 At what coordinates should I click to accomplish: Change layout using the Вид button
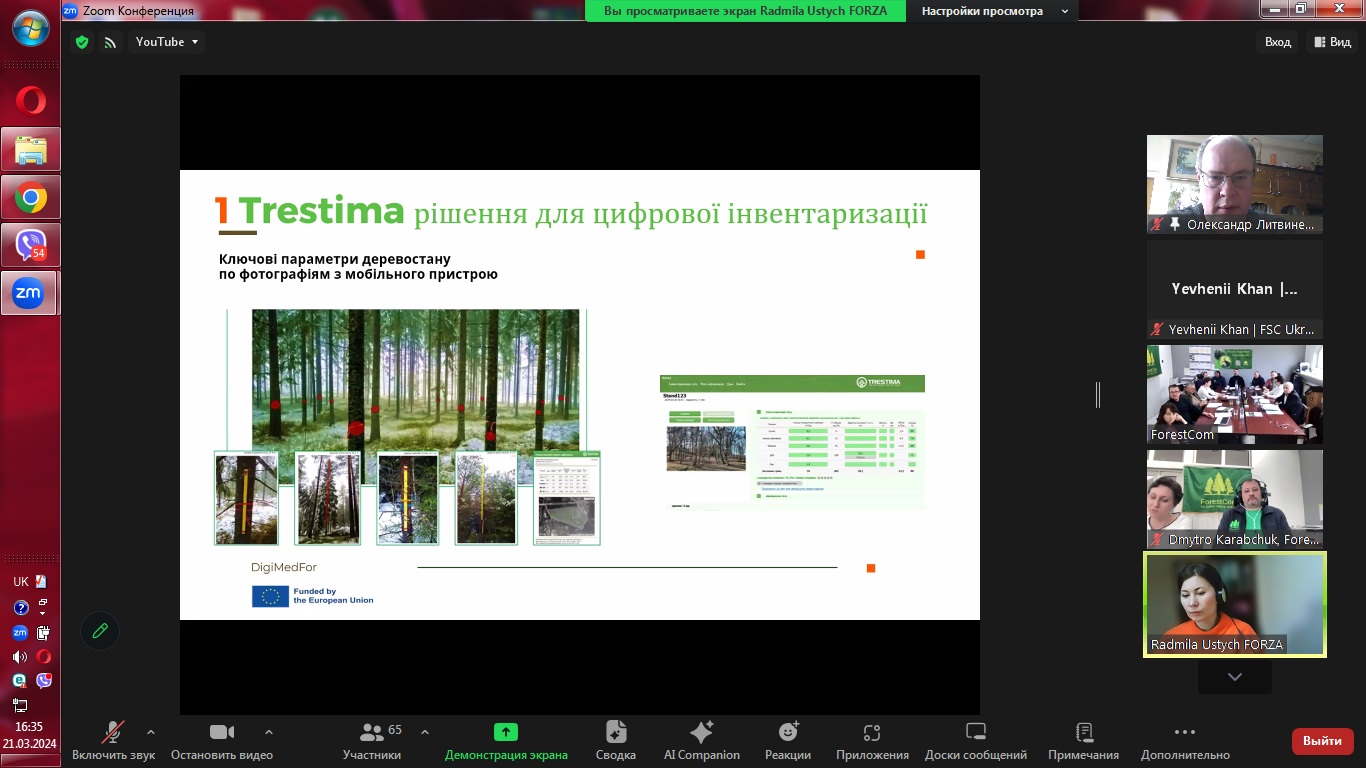[1333, 42]
